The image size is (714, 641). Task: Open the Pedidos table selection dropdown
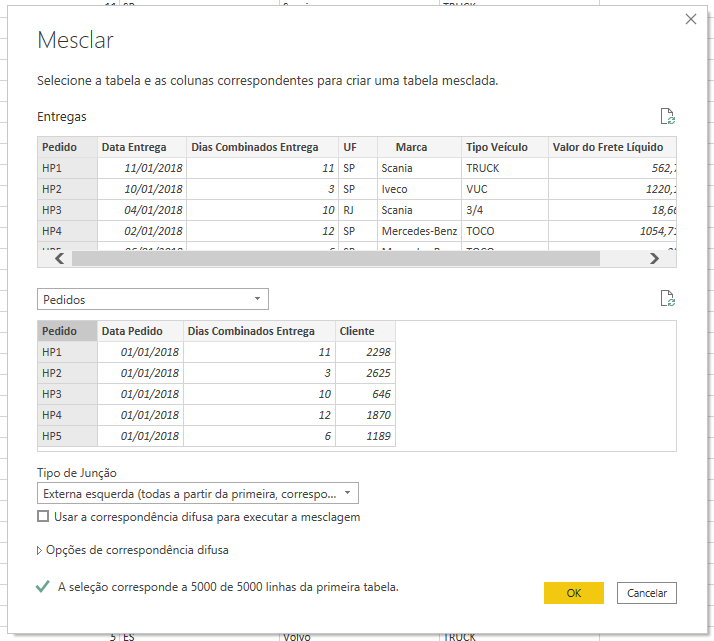[152, 299]
